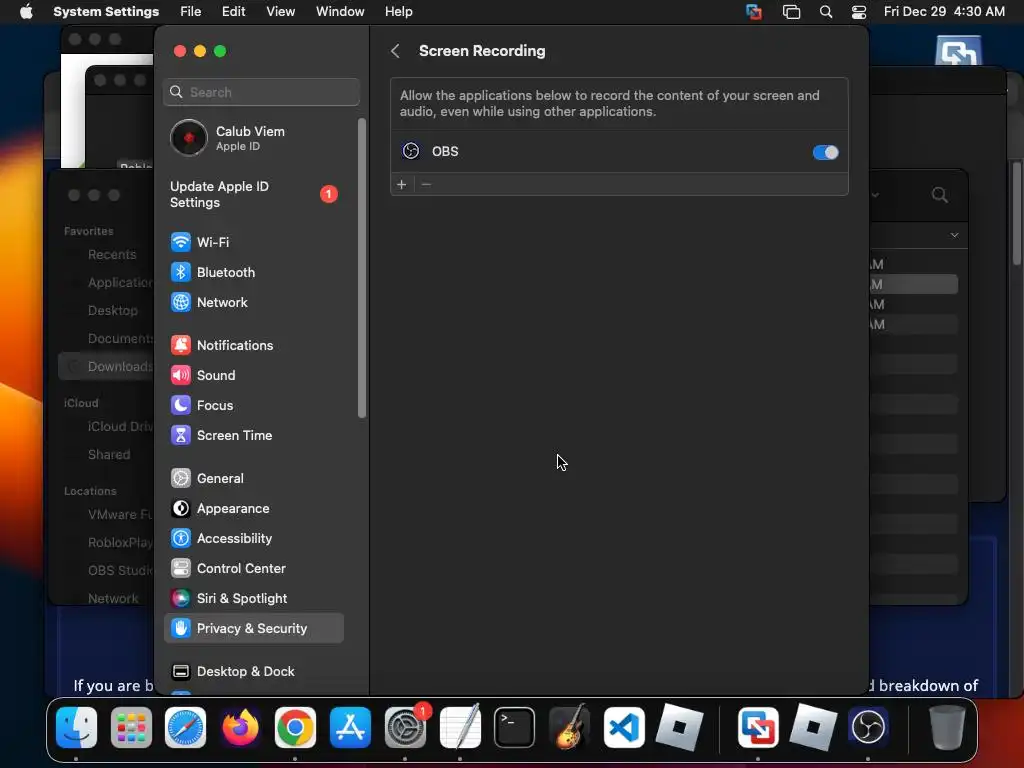Open Control Center from the menu bar
This screenshot has height=768, width=1024.
pyautogui.click(x=859, y=12)
